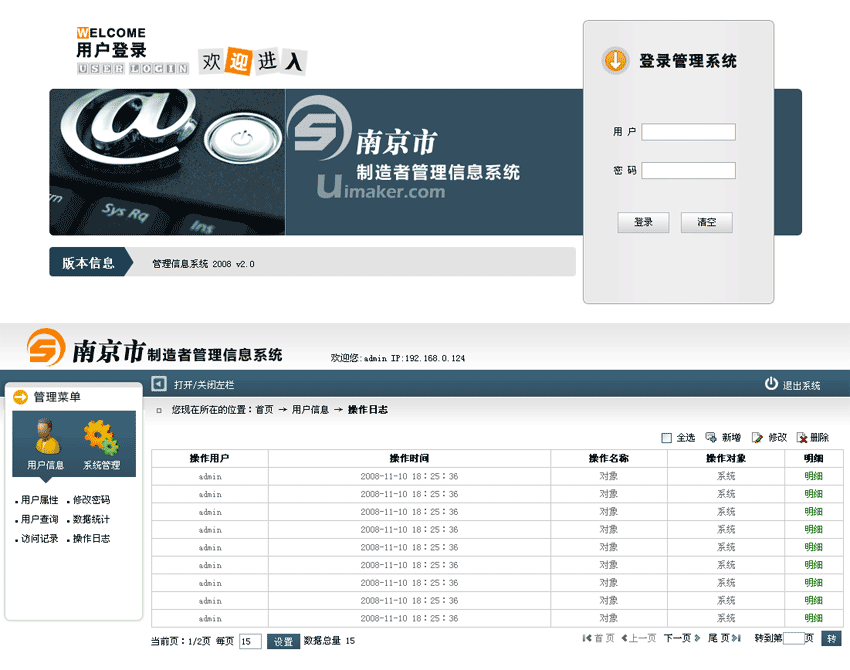Open 修改密码 in the sidebar menu
850x670 pixels.
click(x=91, y=500)
